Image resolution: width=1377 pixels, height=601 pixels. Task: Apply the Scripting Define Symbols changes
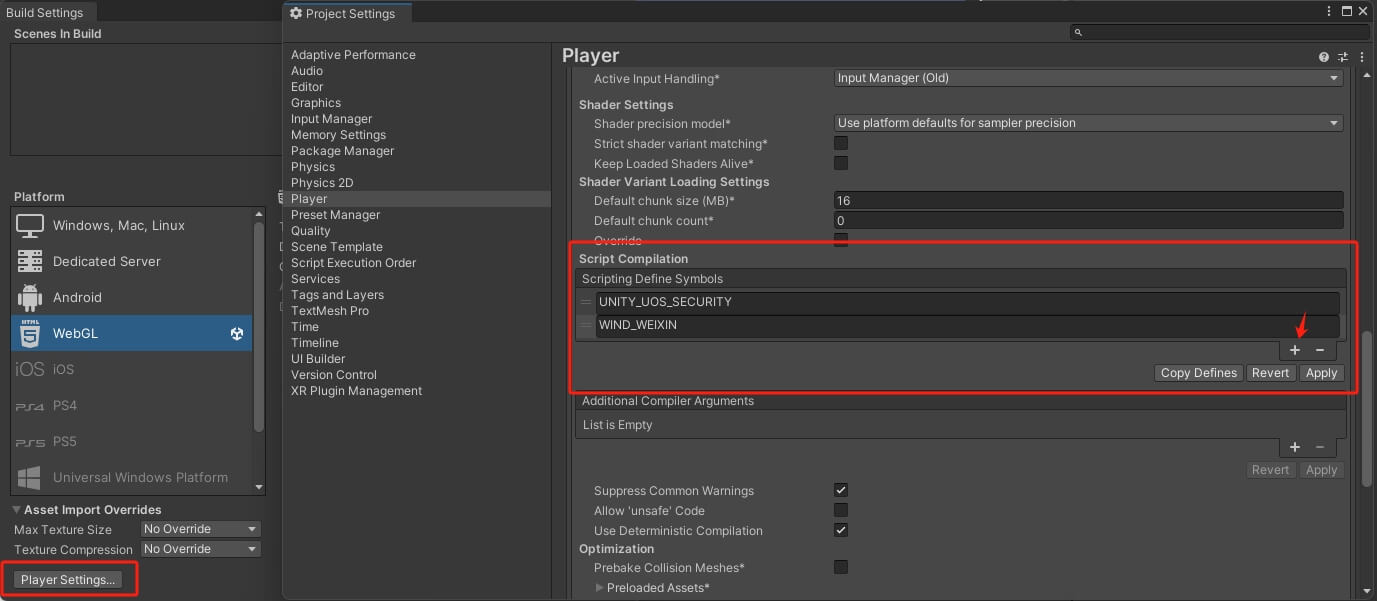pos(1321,373)
